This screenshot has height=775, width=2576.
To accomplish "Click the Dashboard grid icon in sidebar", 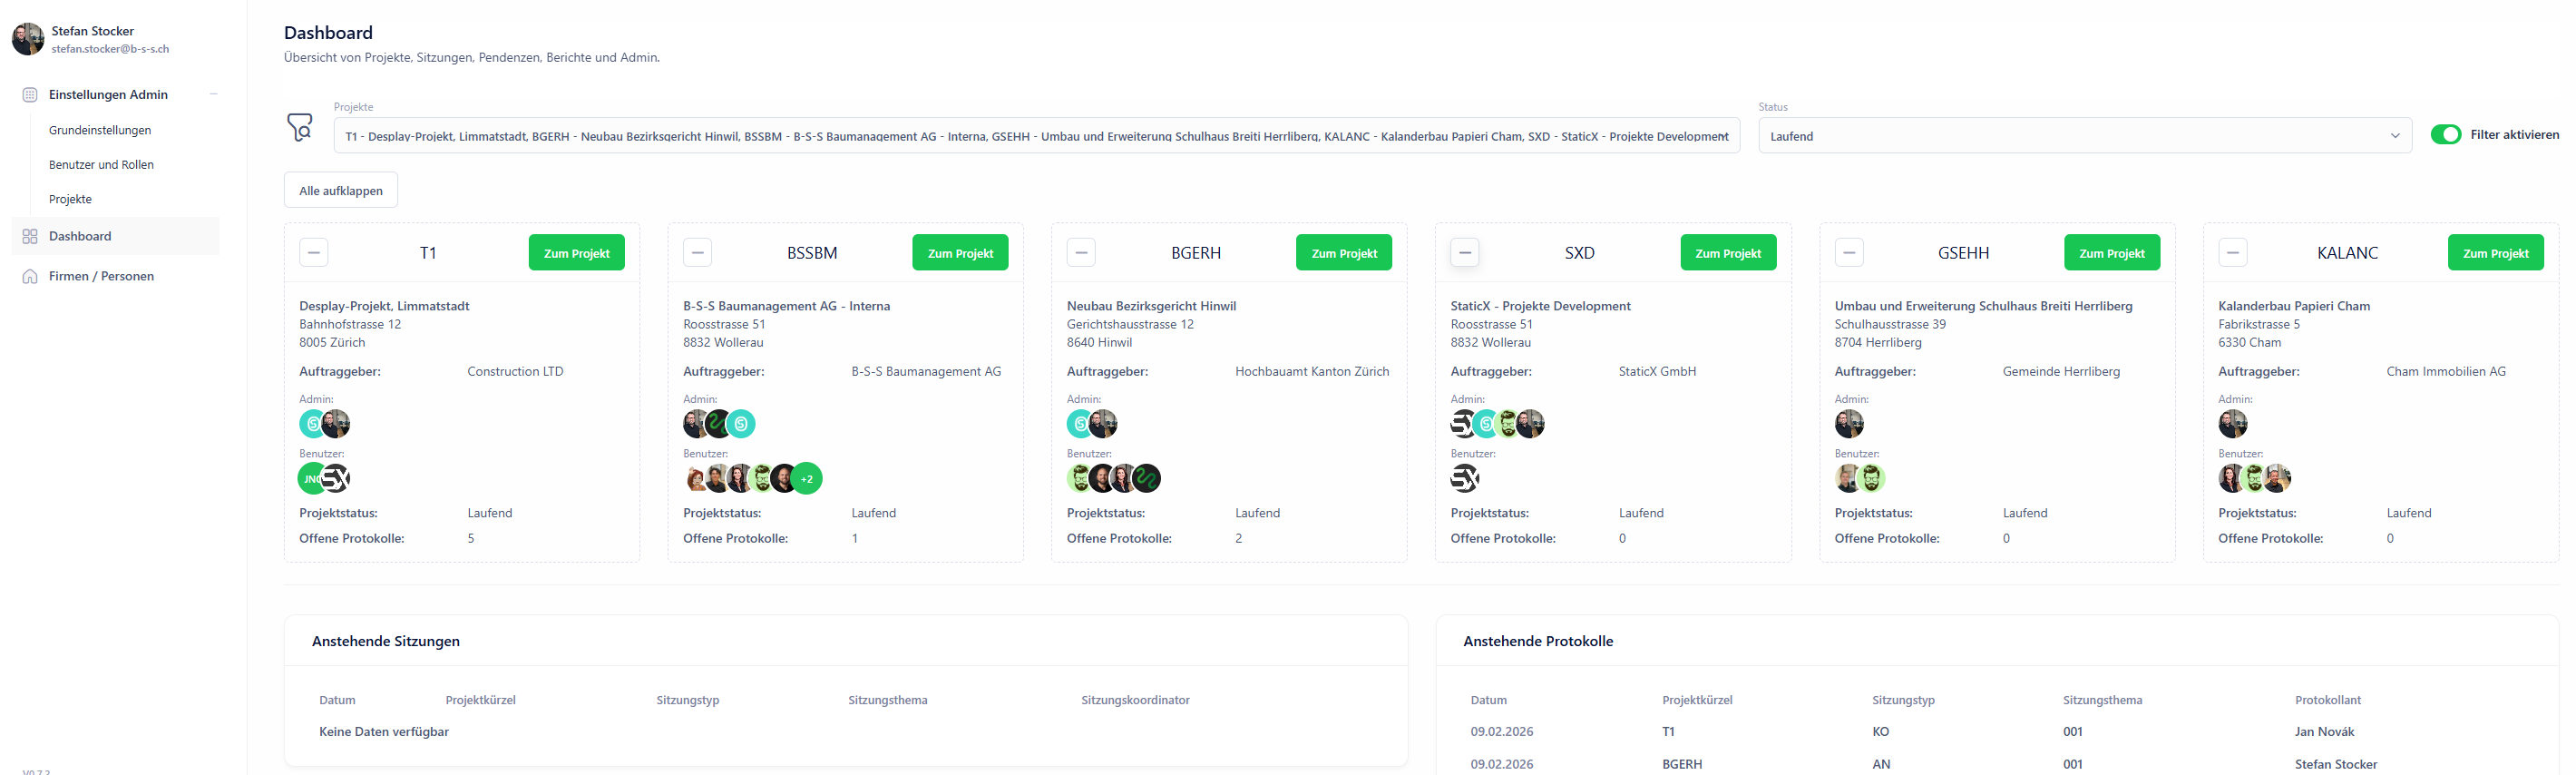I will click(30, 237).
